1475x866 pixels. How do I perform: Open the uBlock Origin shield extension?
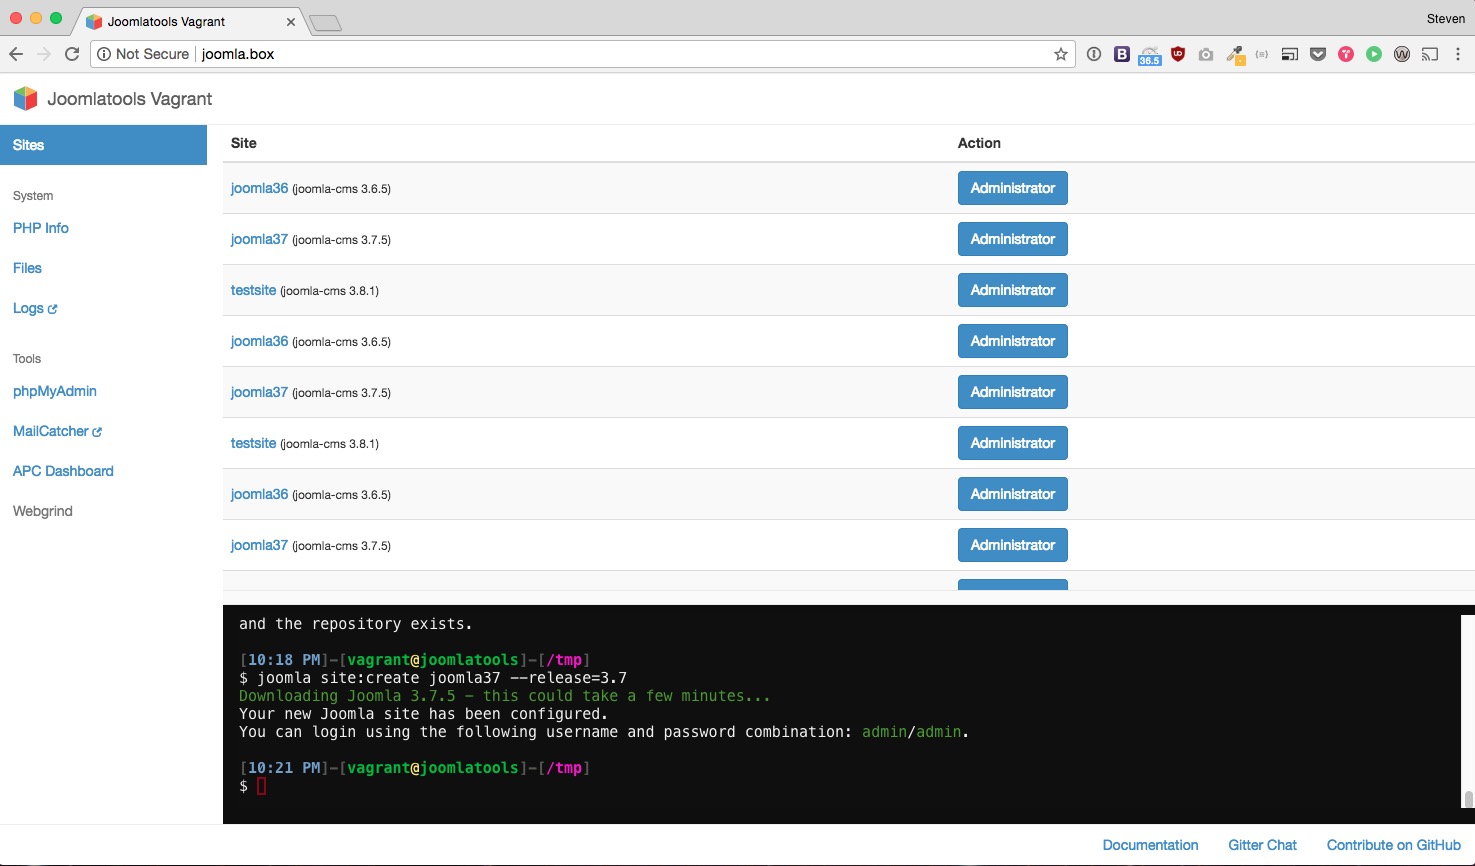tap(1178, 54)
